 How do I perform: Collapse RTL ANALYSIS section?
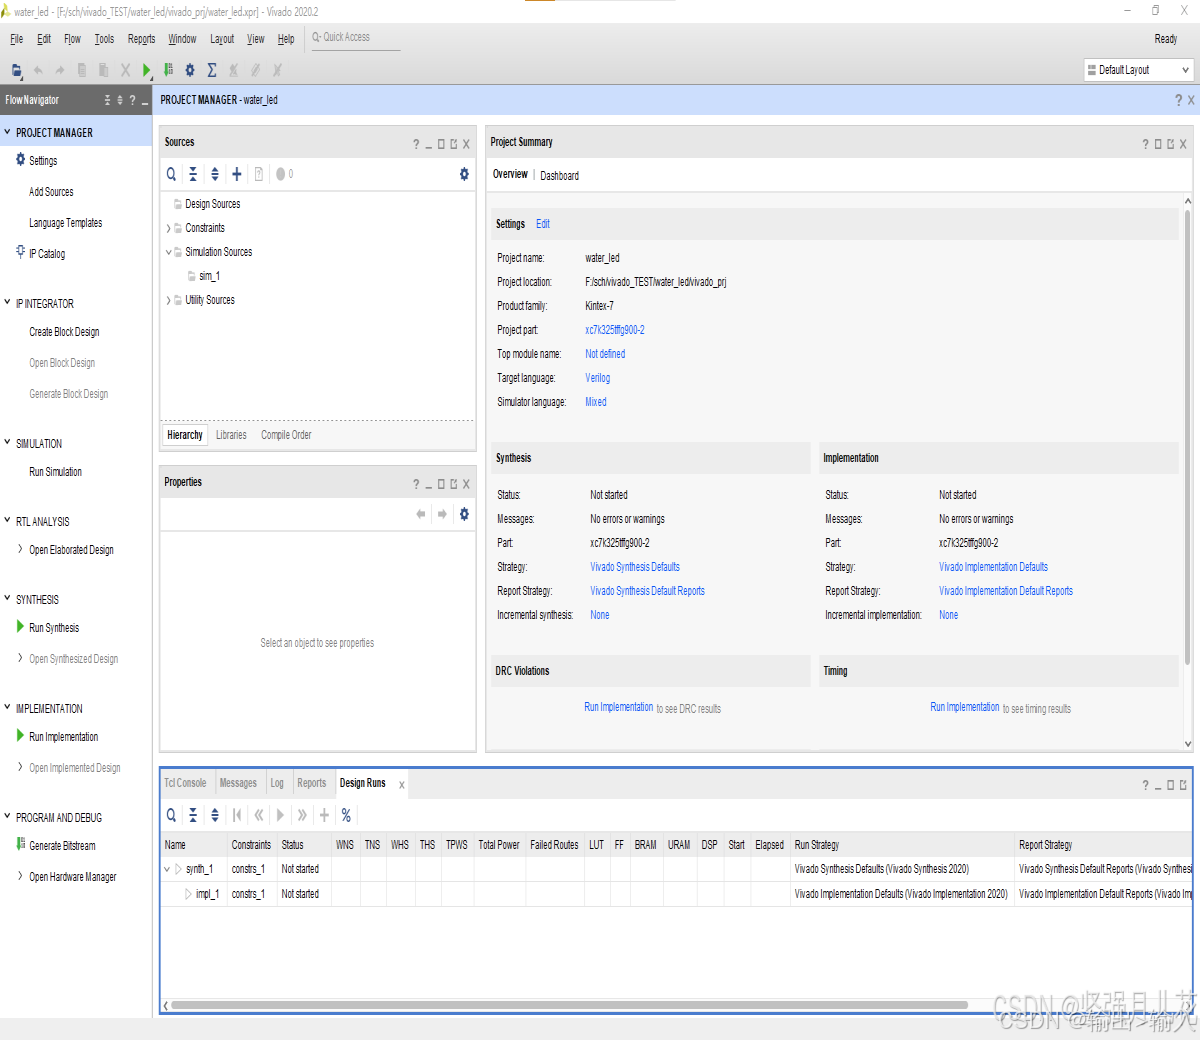[7, 521]
